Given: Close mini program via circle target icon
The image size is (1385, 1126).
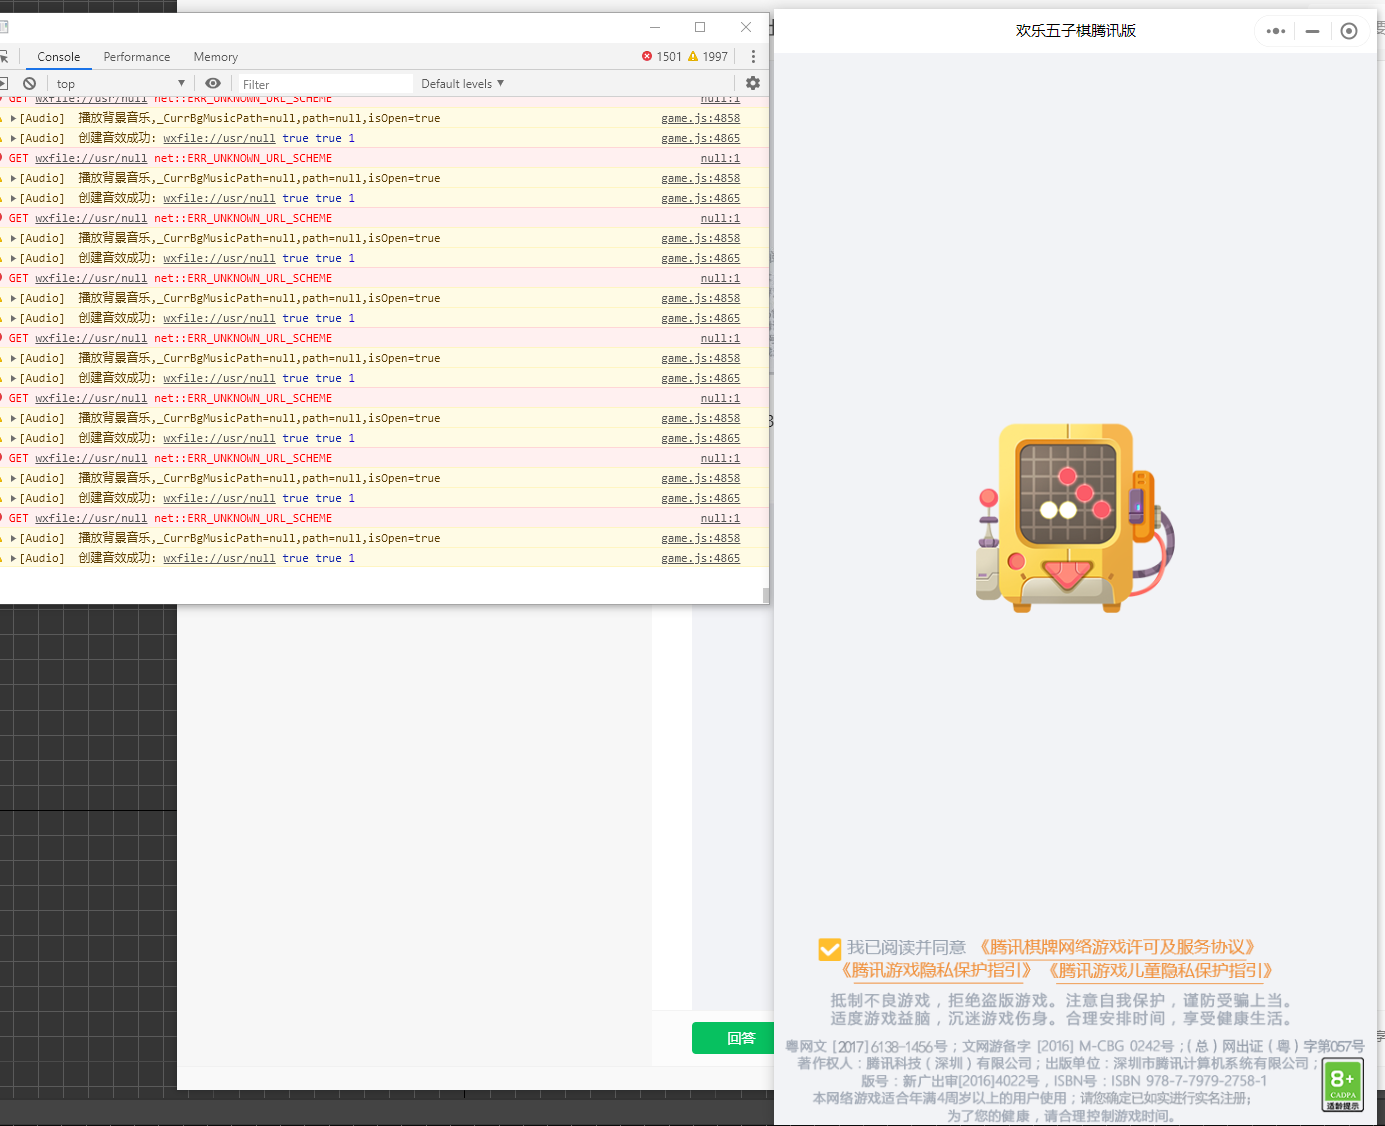Looking at the screenshot, I should [x=1349, y=31].
